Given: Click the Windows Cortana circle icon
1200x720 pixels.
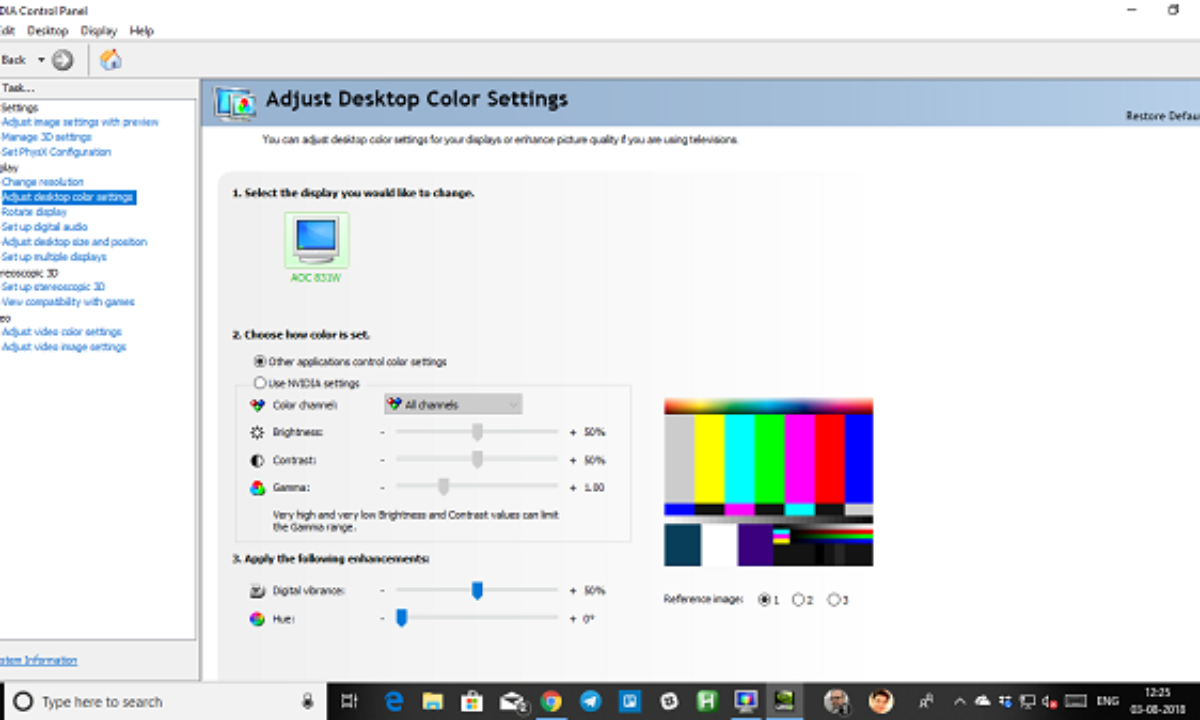Looking at the screenshot, I should 22,701.
